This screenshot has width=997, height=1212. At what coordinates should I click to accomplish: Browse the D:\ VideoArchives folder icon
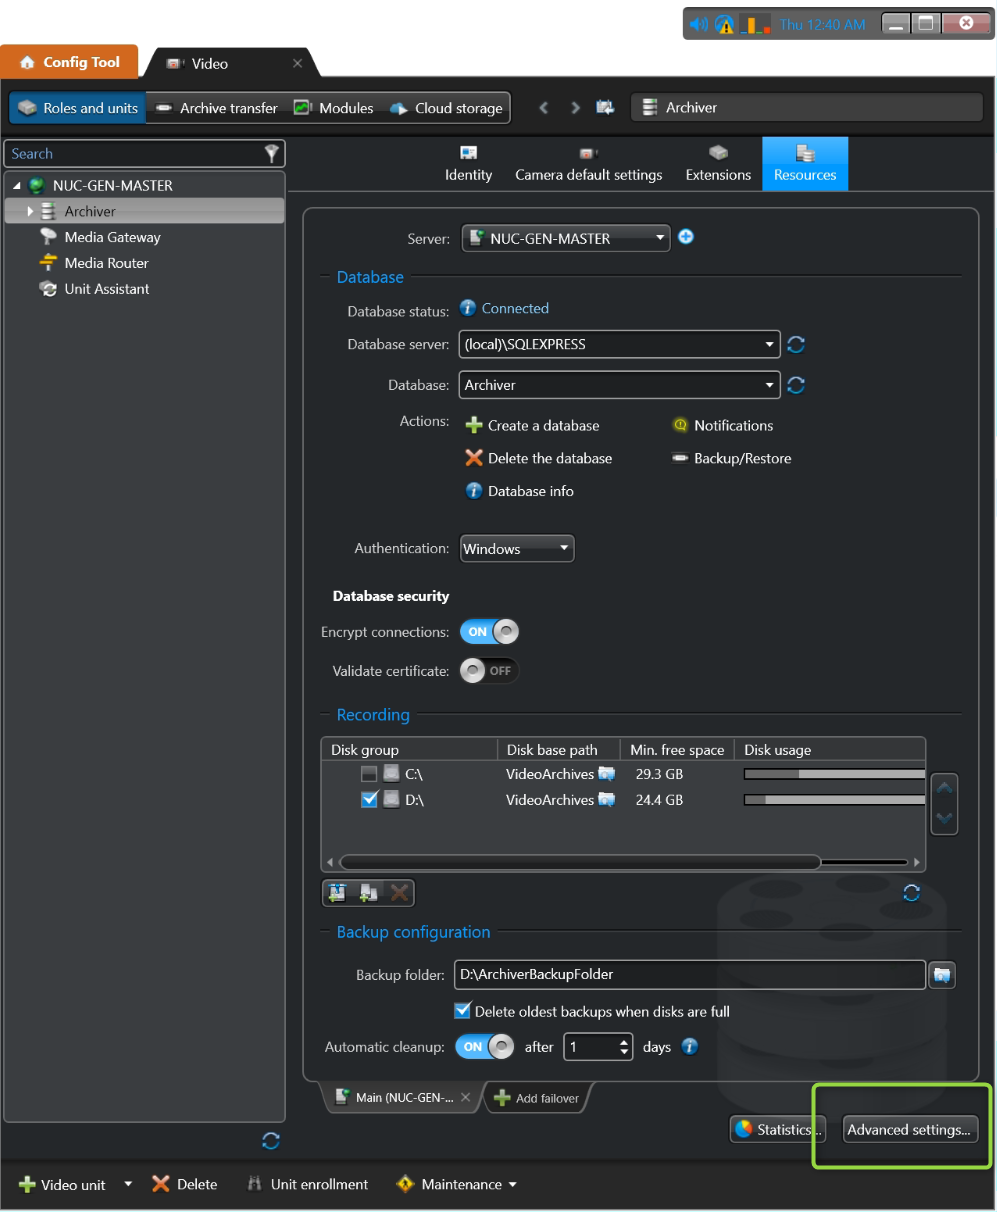point(606,800)
